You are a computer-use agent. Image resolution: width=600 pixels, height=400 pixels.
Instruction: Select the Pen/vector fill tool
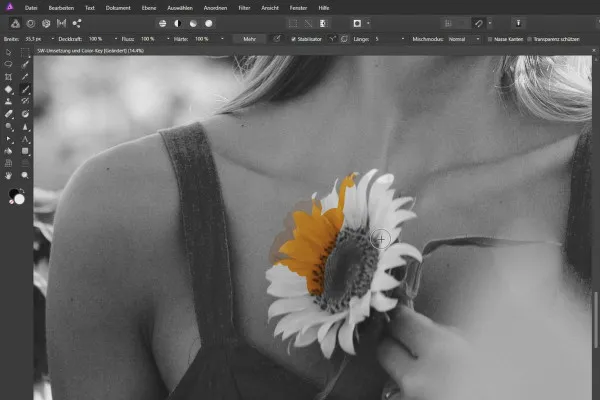[8, 151]
